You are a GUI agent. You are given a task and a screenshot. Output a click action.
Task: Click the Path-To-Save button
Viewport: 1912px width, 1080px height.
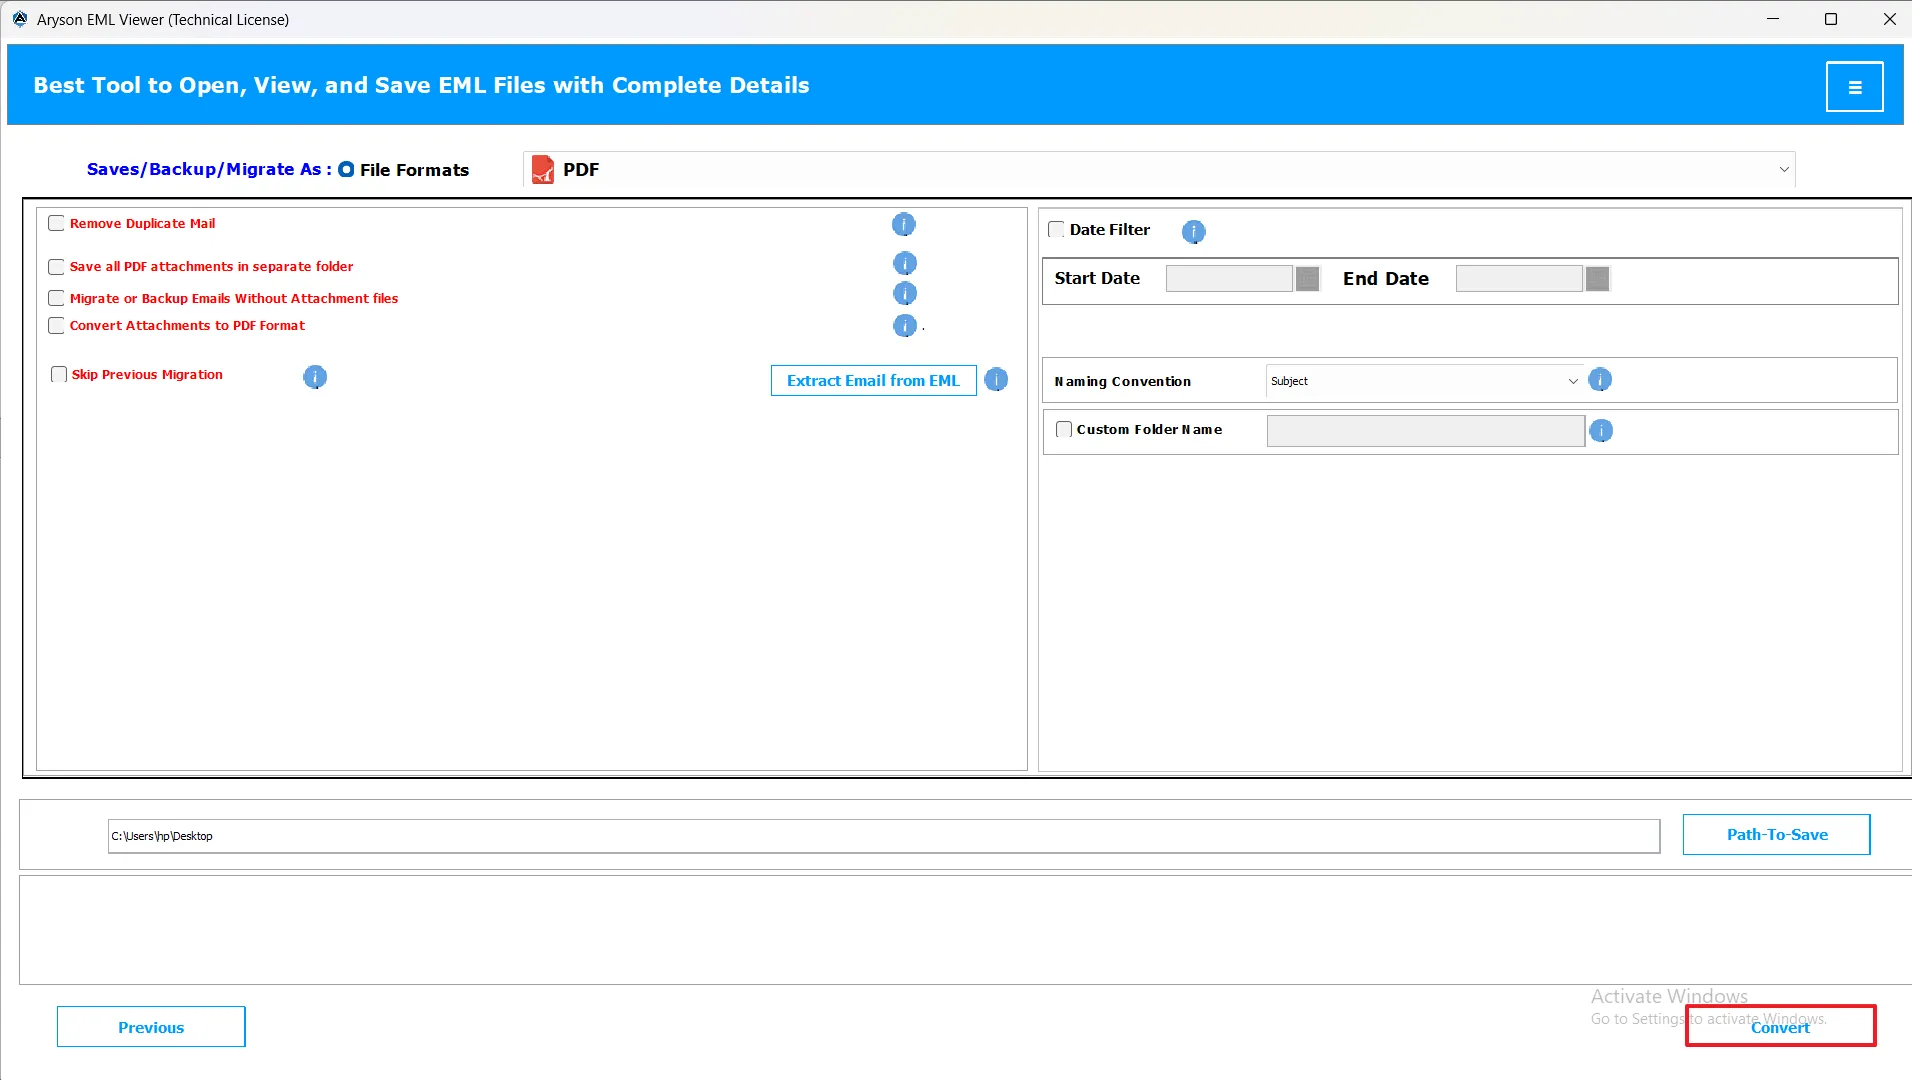pos(1776,835)
